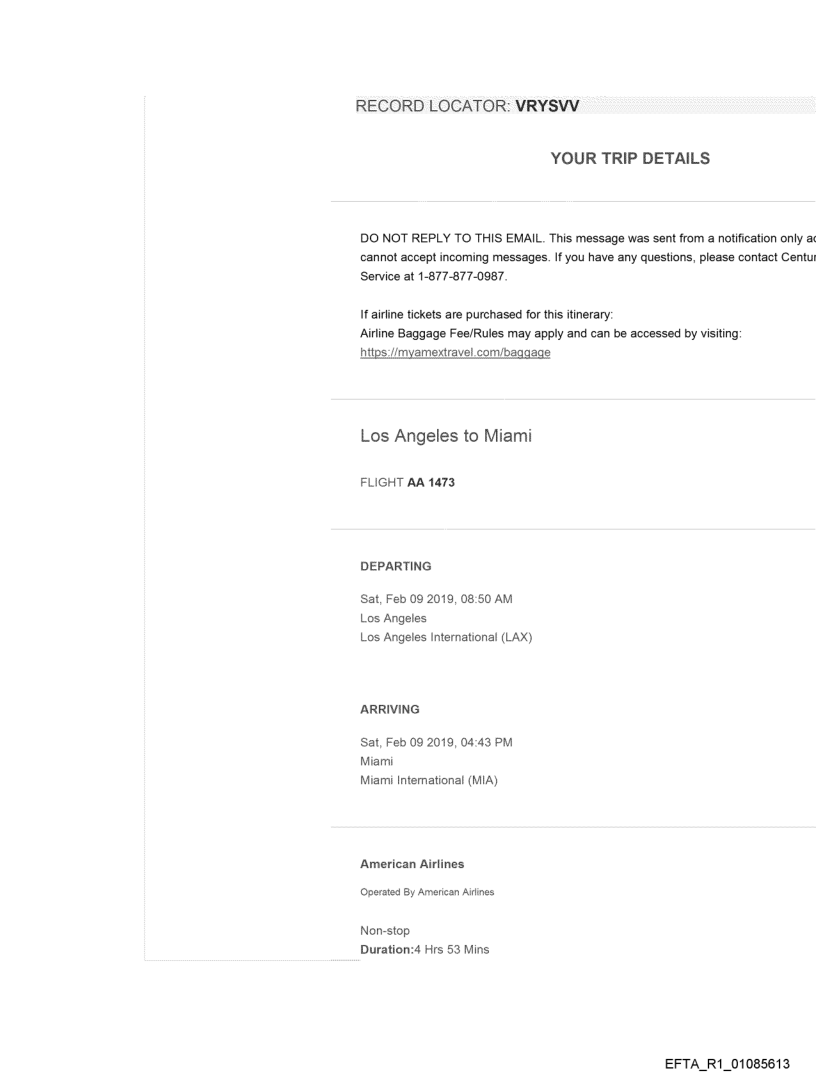Click the DEPARTING section label

coord(396,566)
